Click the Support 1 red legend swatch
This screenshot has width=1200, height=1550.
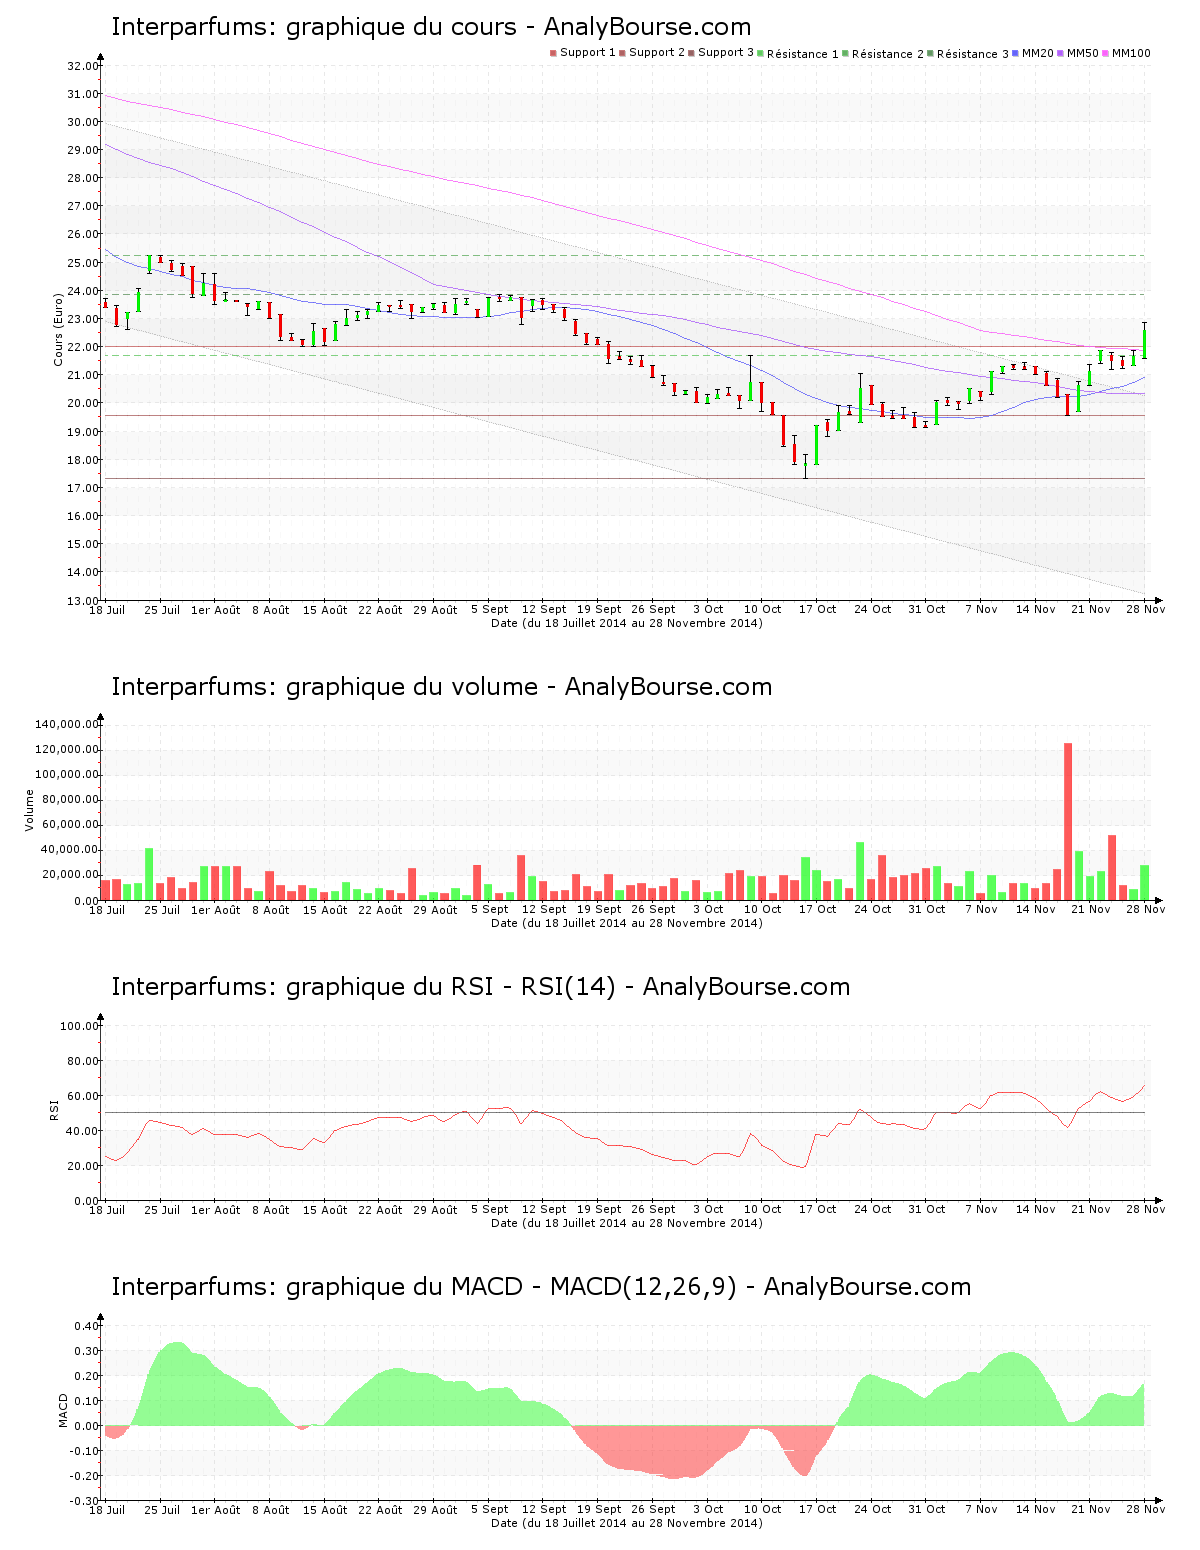(553, 53)
